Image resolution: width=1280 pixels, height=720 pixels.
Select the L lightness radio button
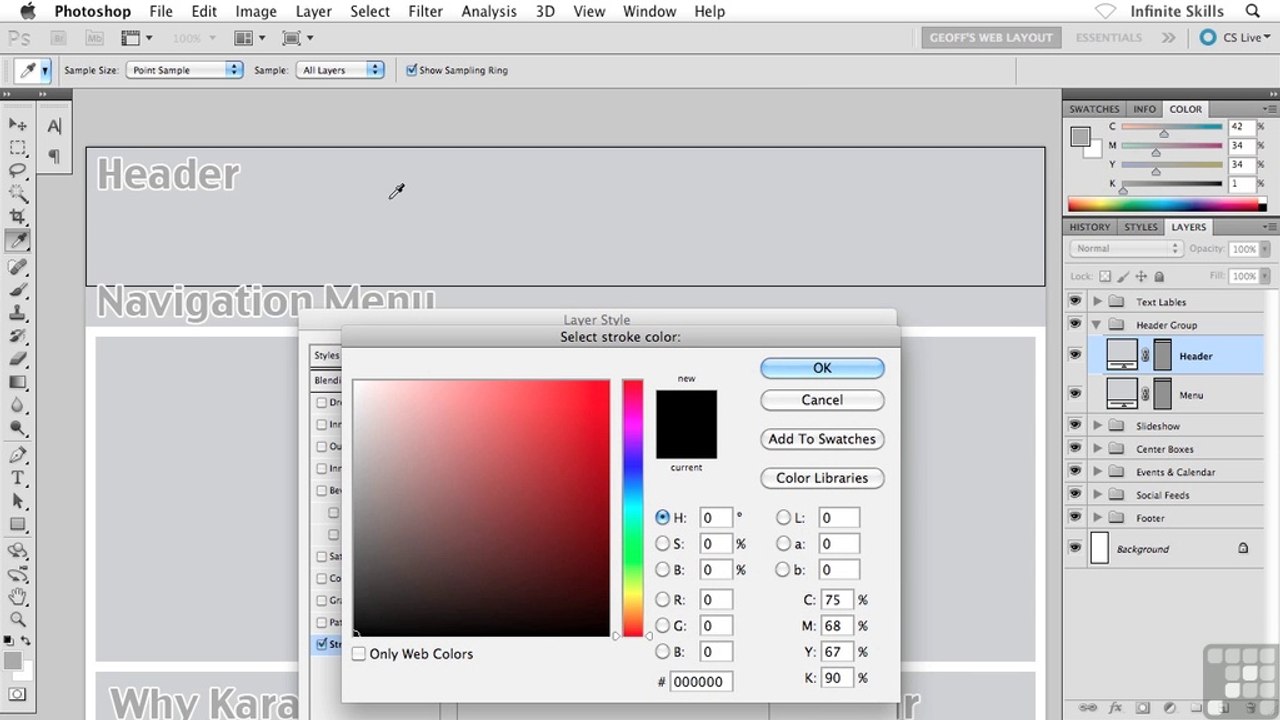click(783, 518)
